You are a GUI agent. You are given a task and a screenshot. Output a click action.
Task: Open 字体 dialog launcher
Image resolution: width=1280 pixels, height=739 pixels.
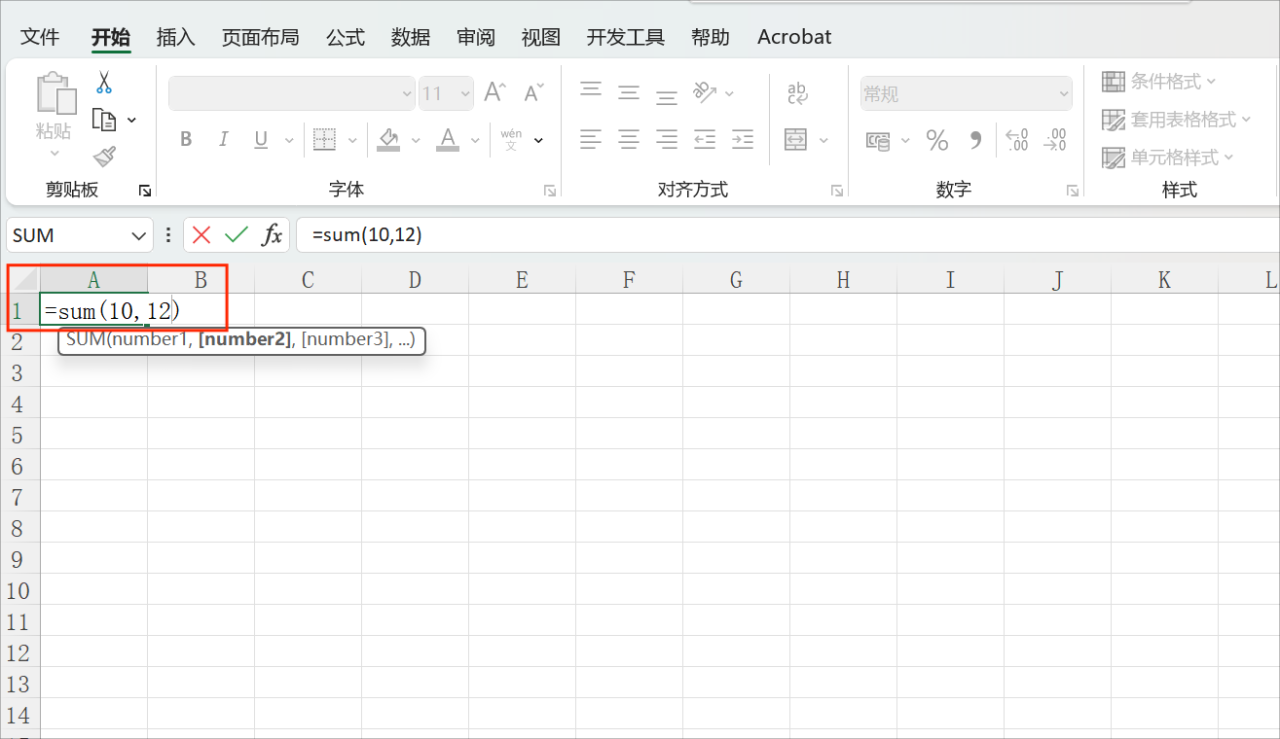[x=549, y=190]
